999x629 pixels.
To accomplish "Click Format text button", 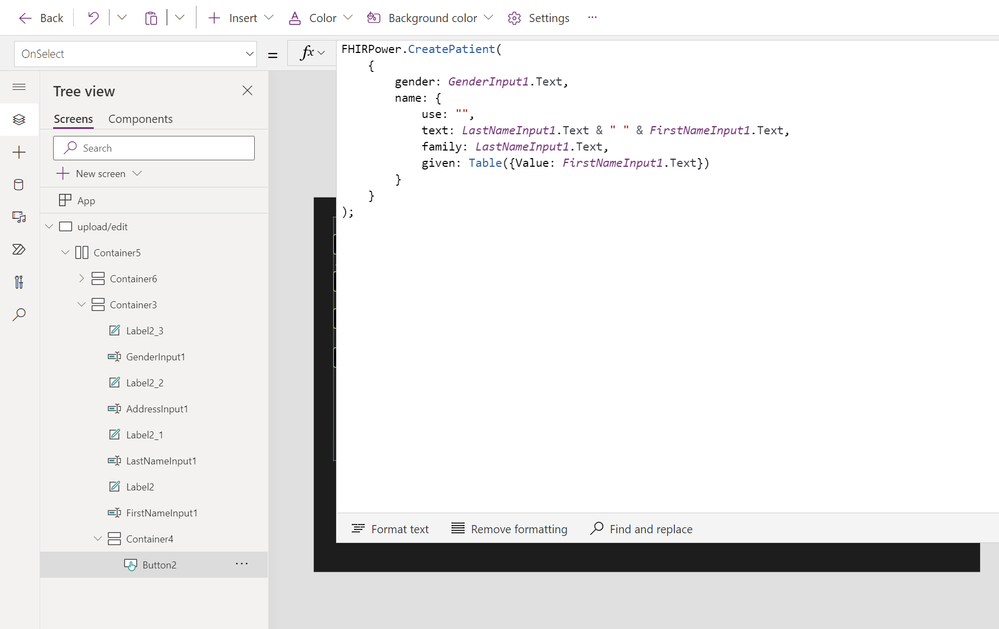I will coord(390,529).
